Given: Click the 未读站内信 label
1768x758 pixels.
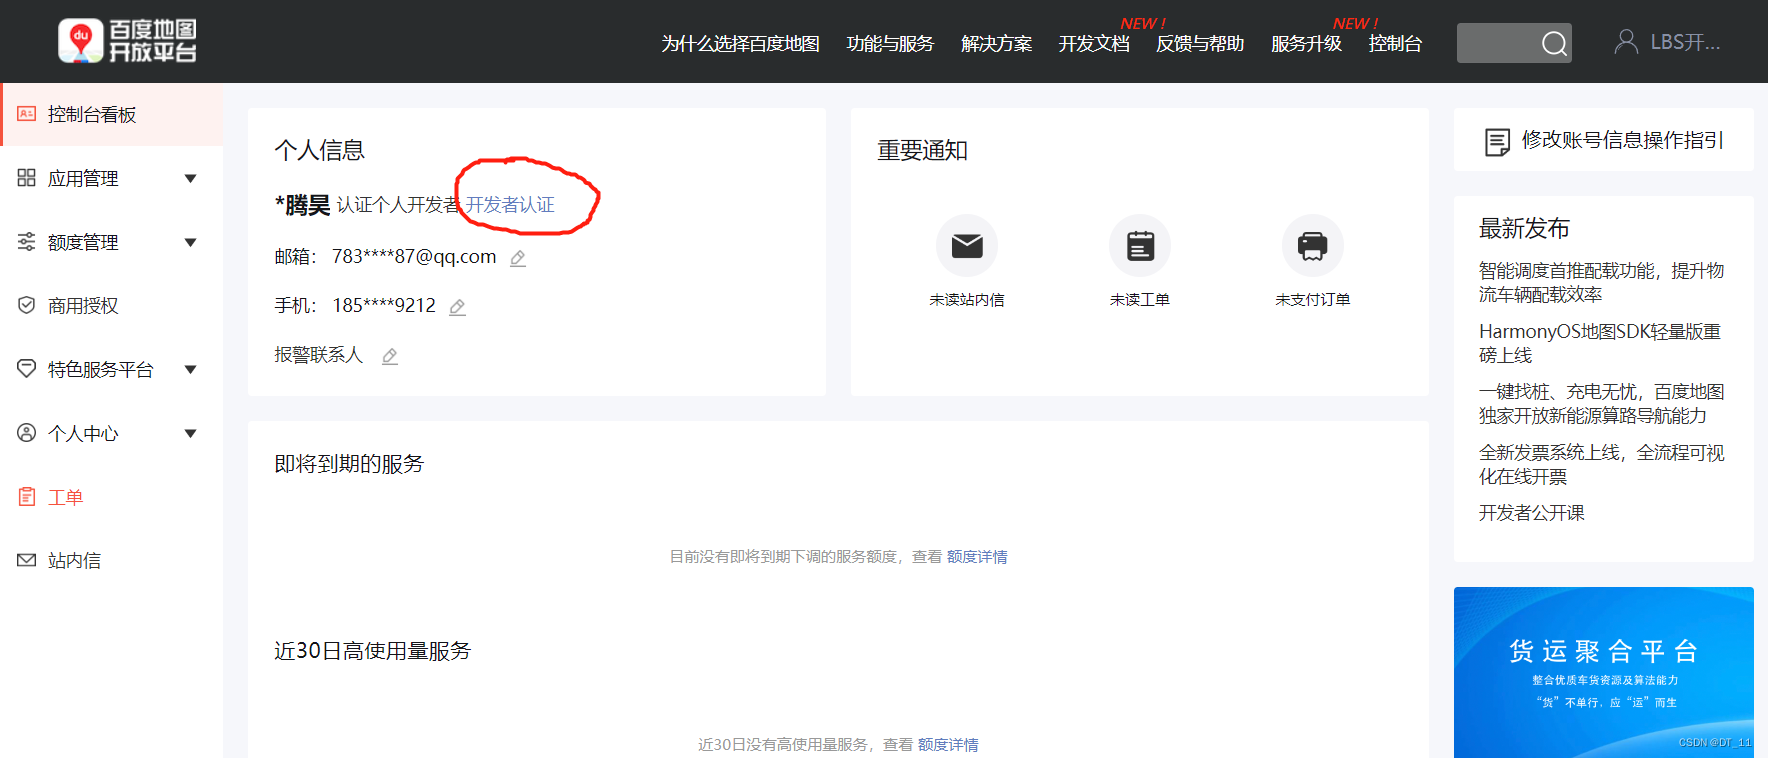Looking at the screenshot, I should [967, 300].
